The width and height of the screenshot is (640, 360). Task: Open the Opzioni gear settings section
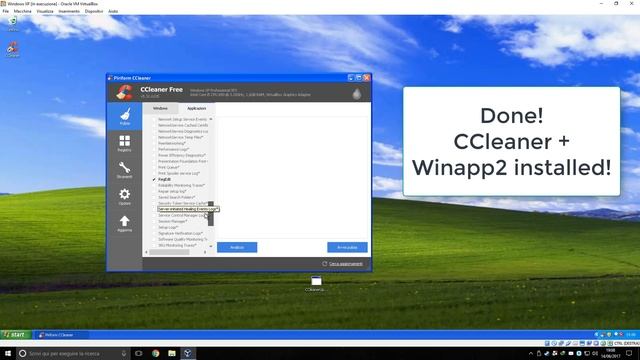124,197
